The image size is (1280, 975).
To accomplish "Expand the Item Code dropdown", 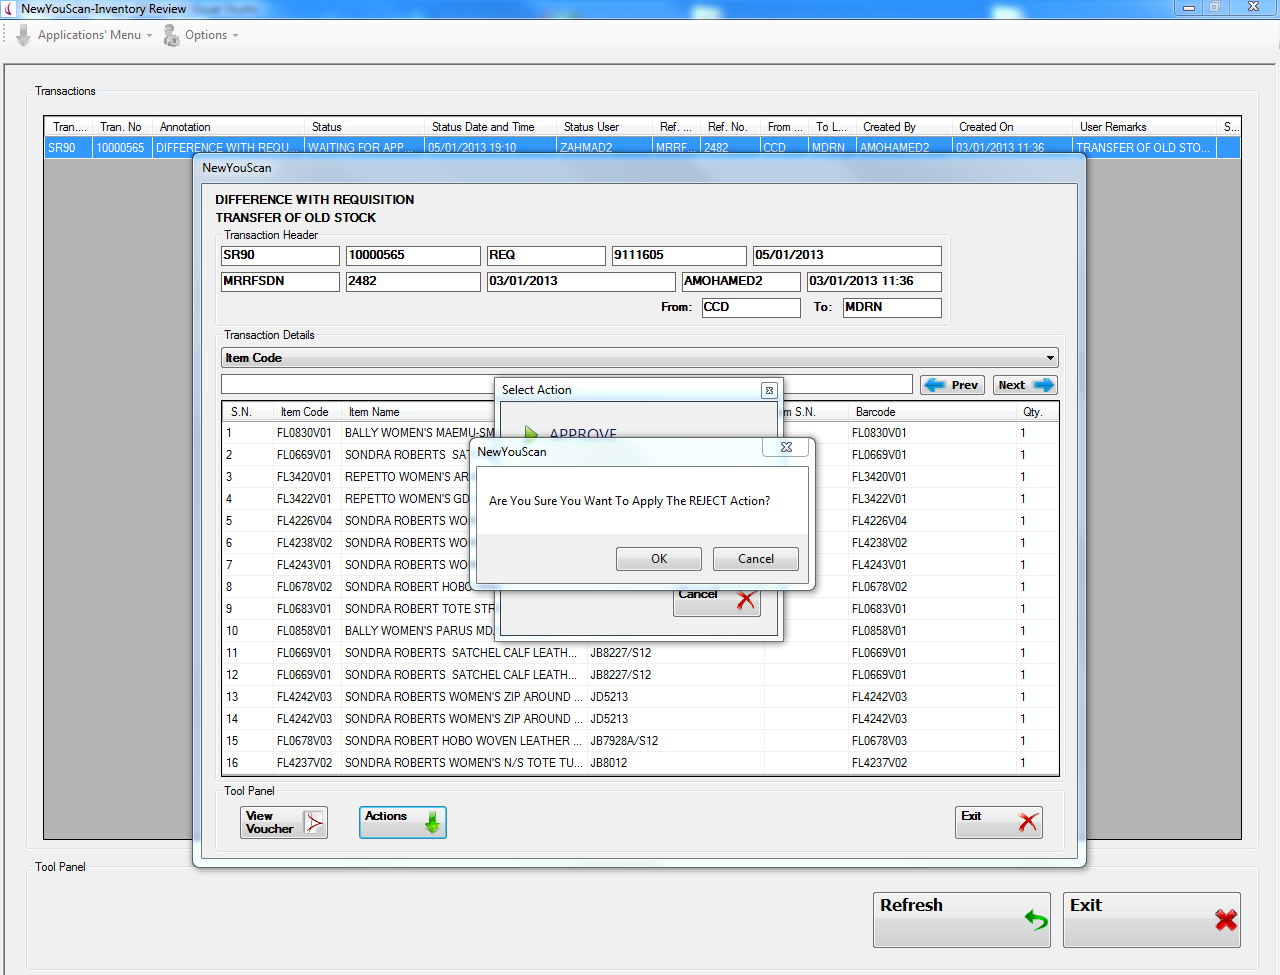I will pos(1050,358).
